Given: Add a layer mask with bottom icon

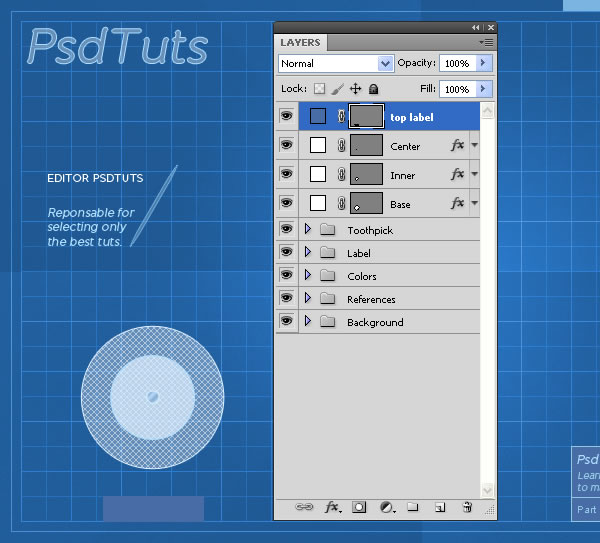Looking at the screenshot, I should pos(359,507).
